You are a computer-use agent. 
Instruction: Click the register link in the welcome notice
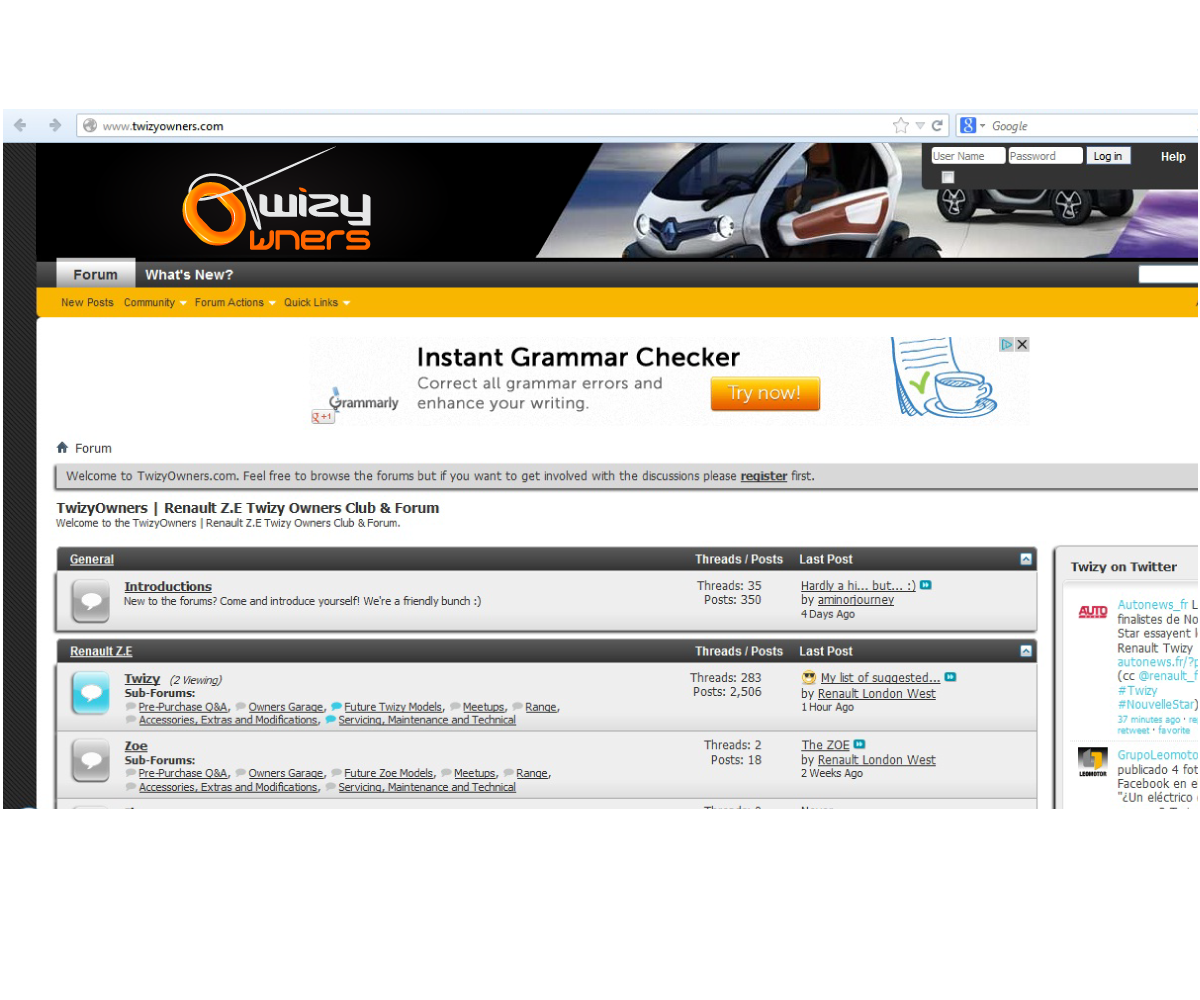pos(764,476)
